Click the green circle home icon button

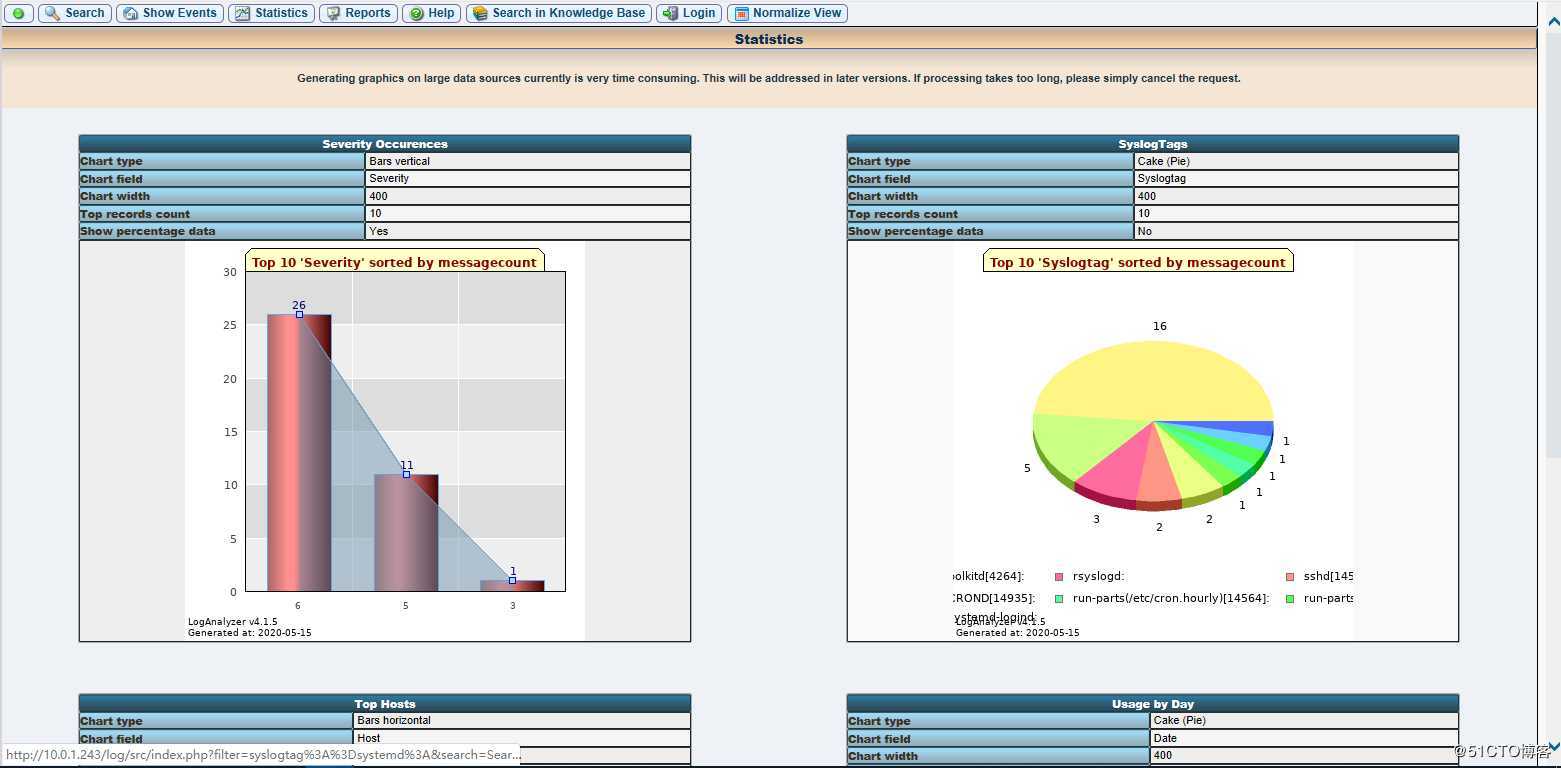tap(19, 13)
